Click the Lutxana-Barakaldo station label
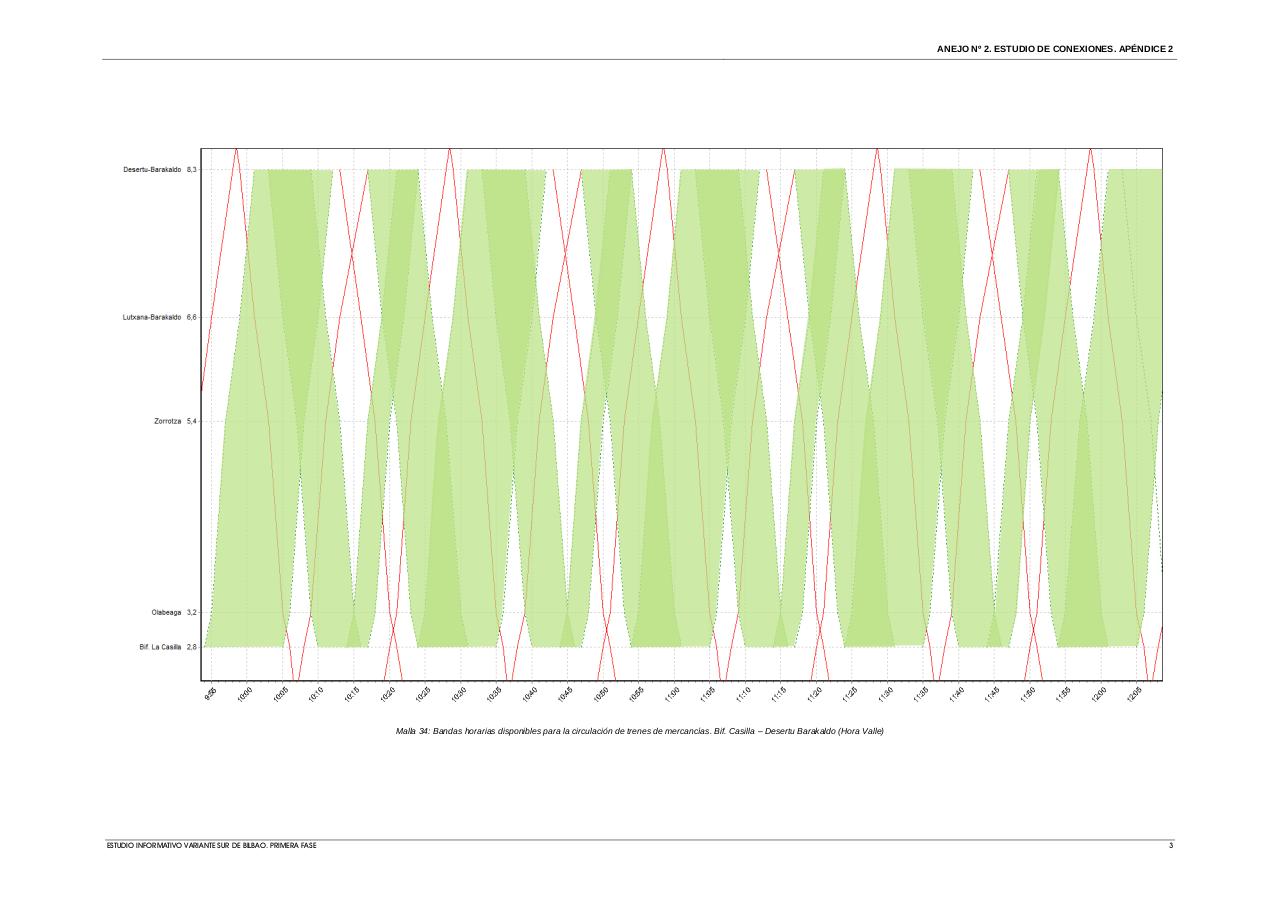1281x906 pixels. pyautogui.click(x=152, y=317)
